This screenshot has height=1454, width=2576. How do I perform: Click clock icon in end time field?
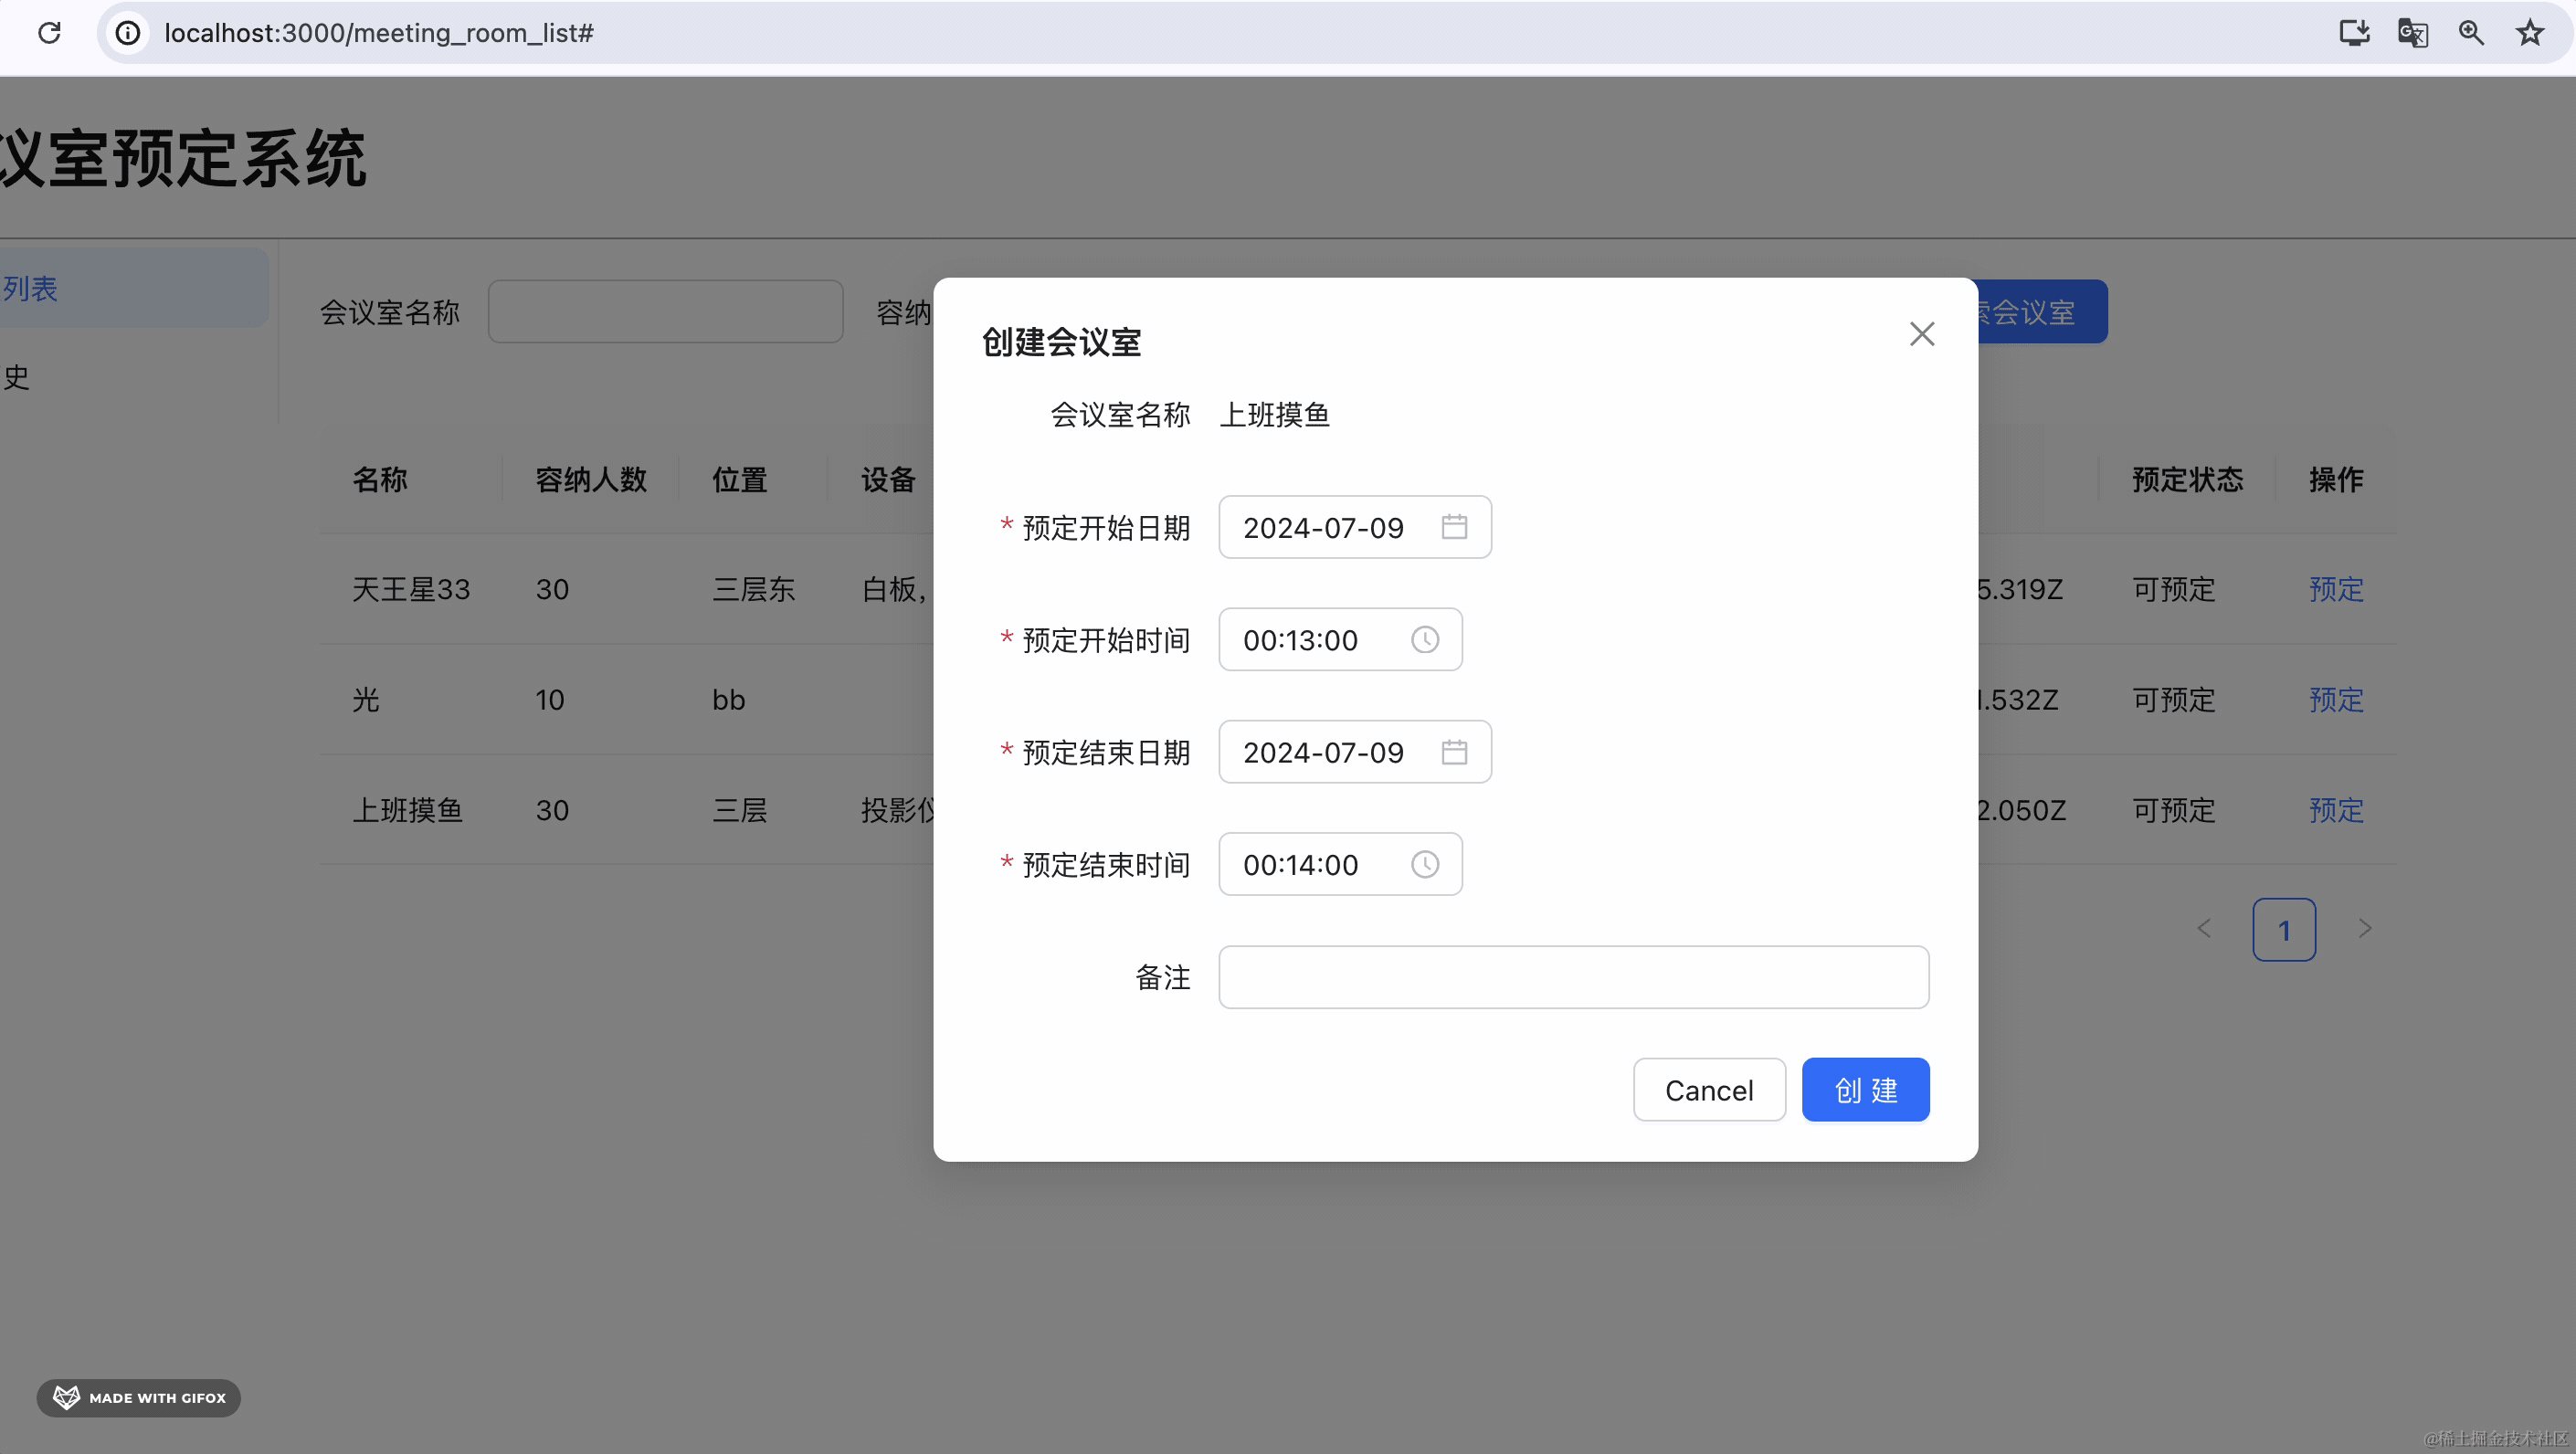1425,864
